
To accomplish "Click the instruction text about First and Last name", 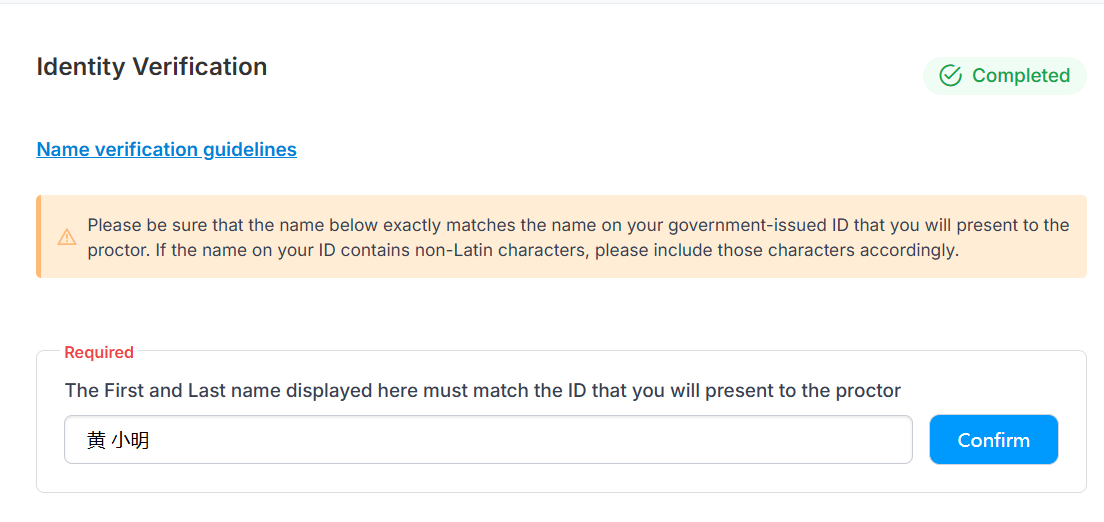I will tap(483, 390).
